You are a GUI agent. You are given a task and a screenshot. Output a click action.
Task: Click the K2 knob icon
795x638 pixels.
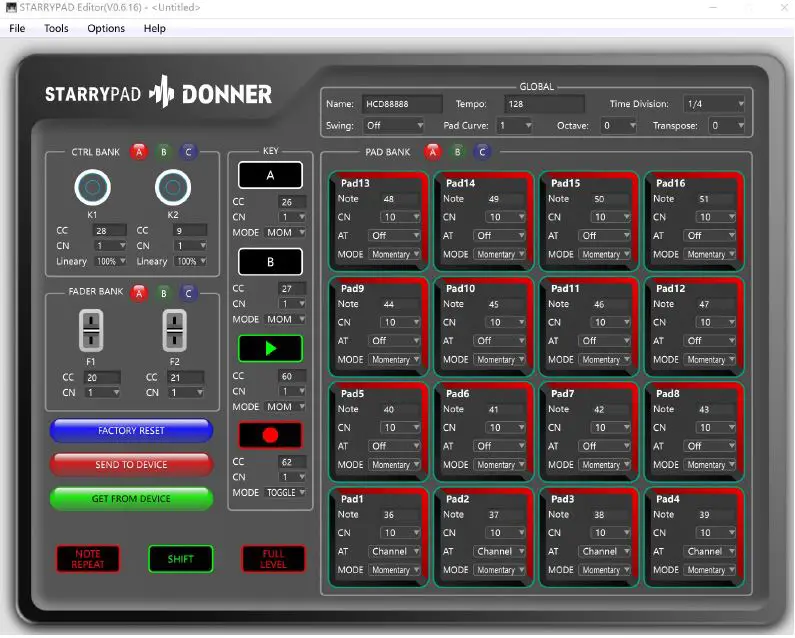click(x=173, y=187)
